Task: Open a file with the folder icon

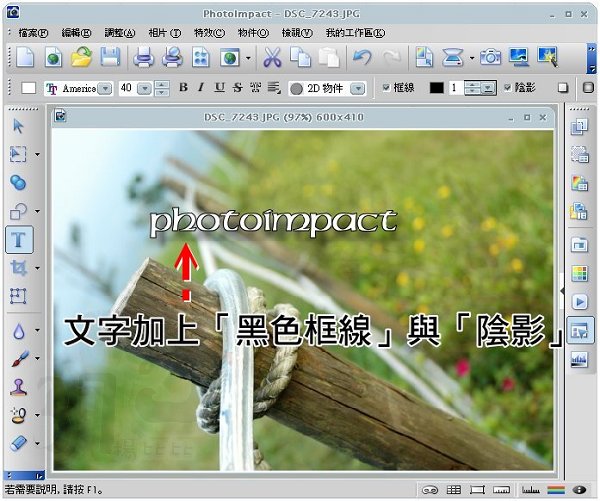Action: pyautogui.click(x=81, y=57)
